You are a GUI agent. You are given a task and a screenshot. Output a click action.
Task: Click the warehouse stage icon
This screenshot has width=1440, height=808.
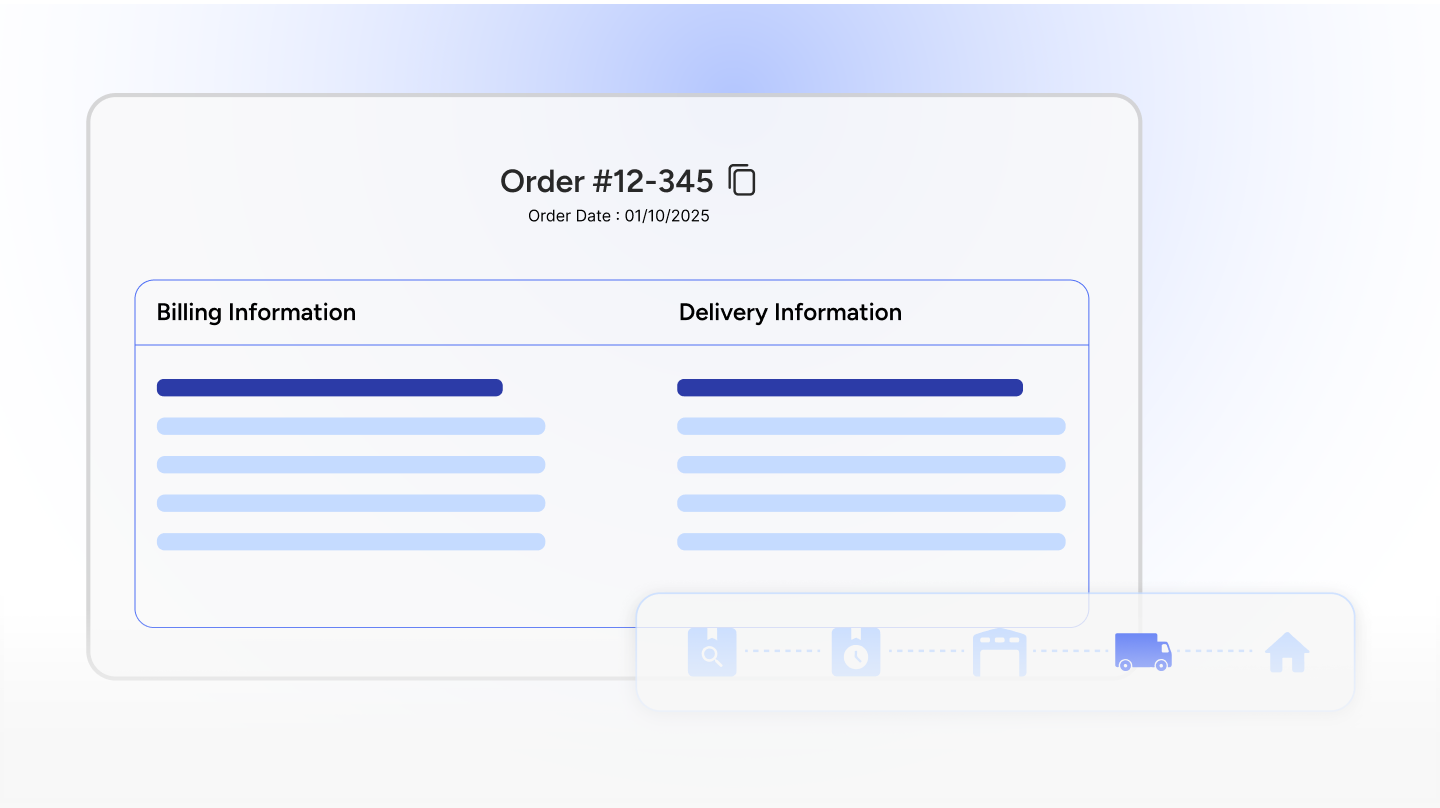pyautogui.click(x=1000, y=652)
